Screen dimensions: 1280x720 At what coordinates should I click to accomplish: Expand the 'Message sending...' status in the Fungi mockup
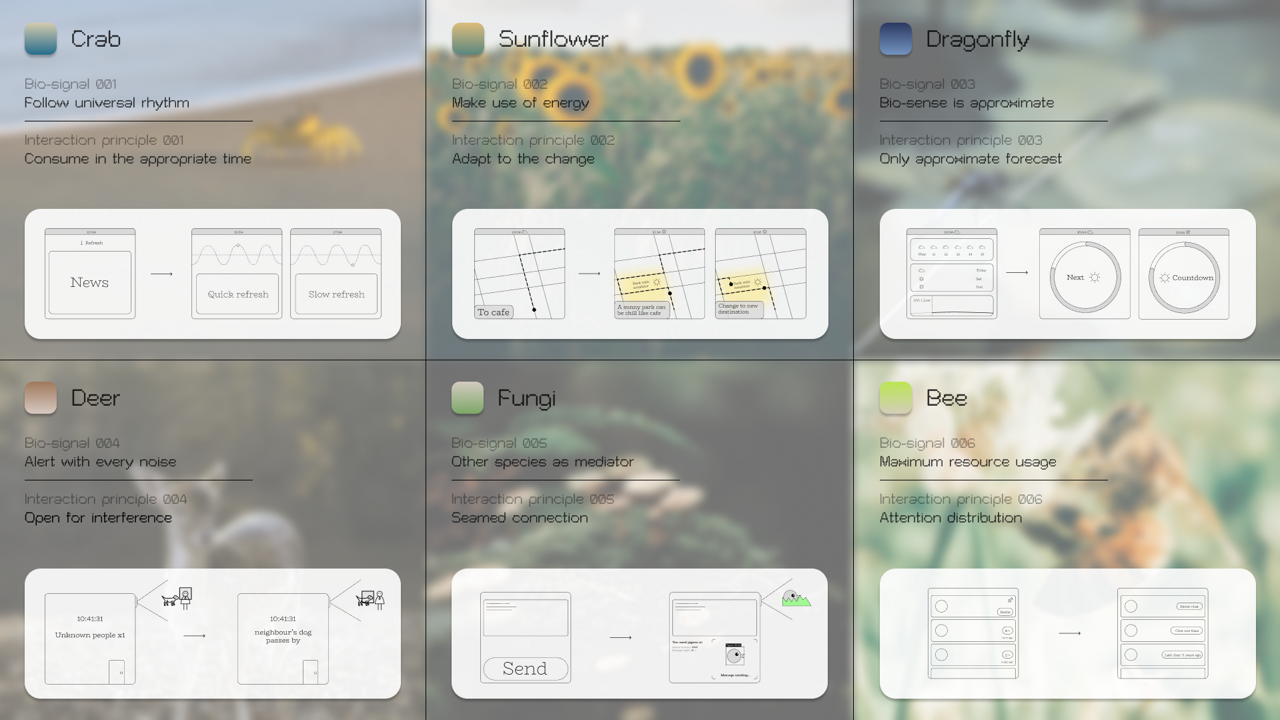click(736, 675)
